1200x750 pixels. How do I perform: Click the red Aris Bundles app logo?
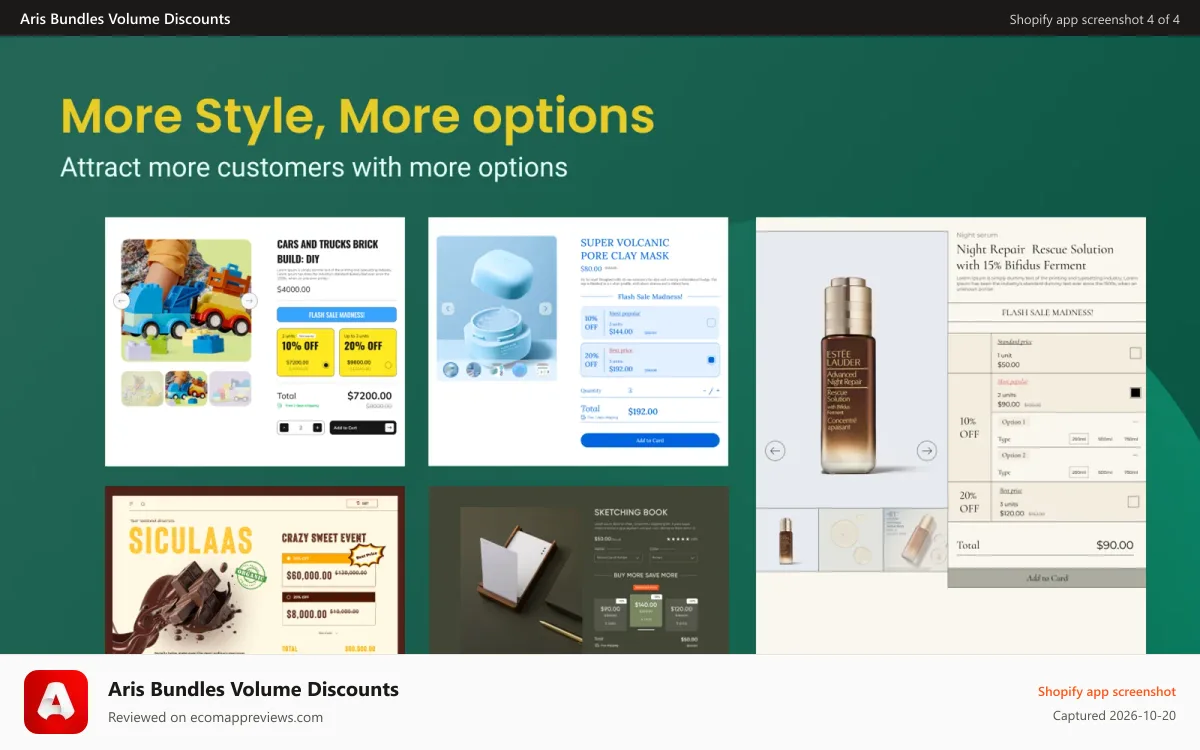[56, 702]
